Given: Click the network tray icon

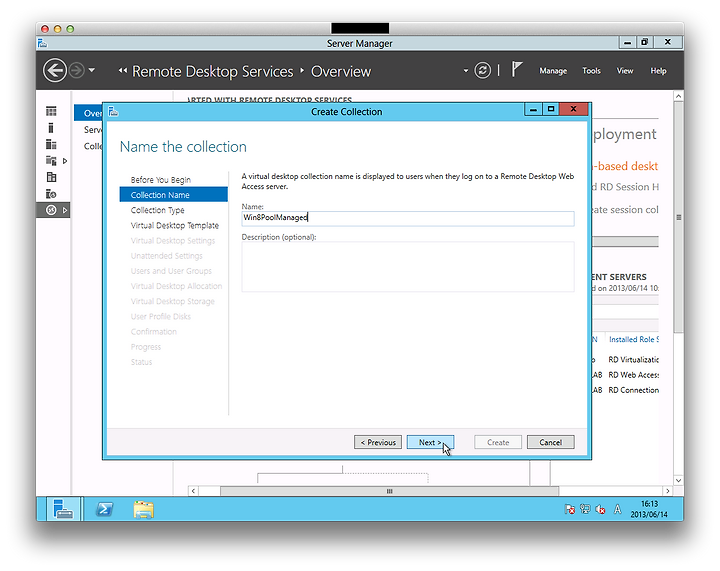Looking at the screenshot, I should (585, 509).
